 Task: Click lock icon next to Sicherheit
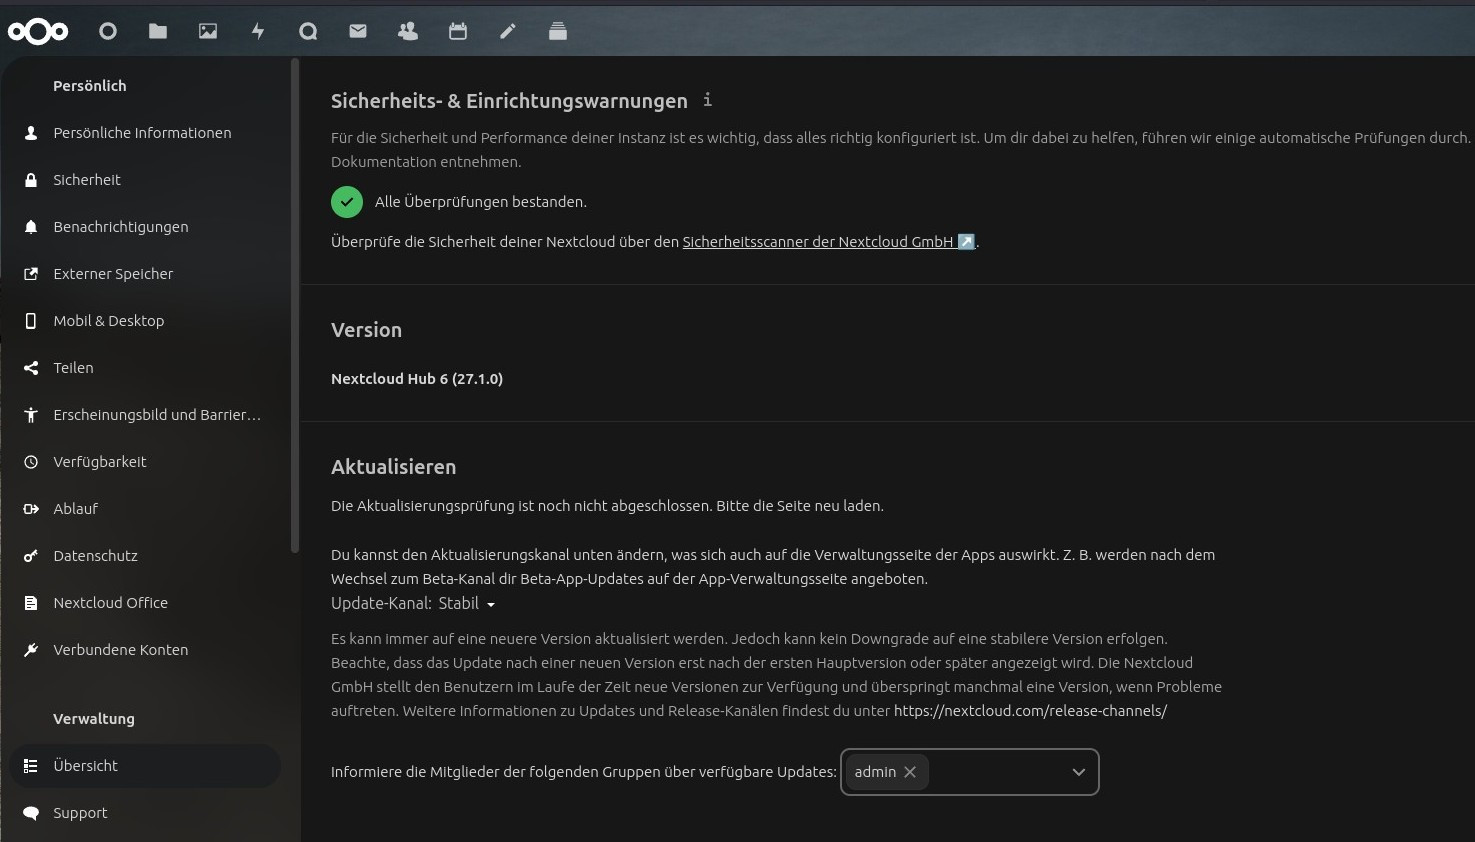31,180
